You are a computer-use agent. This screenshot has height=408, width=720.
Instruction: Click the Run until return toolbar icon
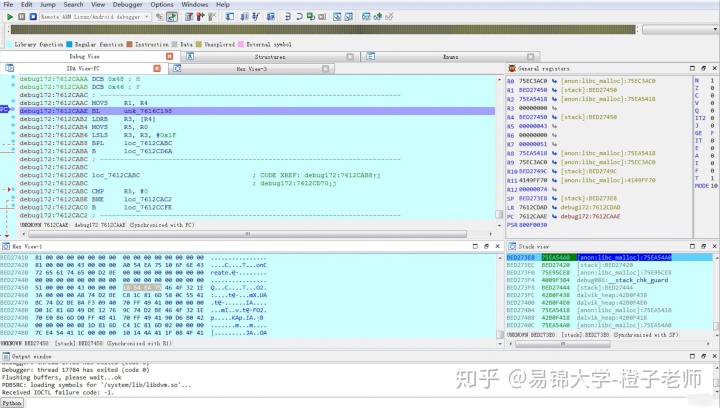point(256,17)
